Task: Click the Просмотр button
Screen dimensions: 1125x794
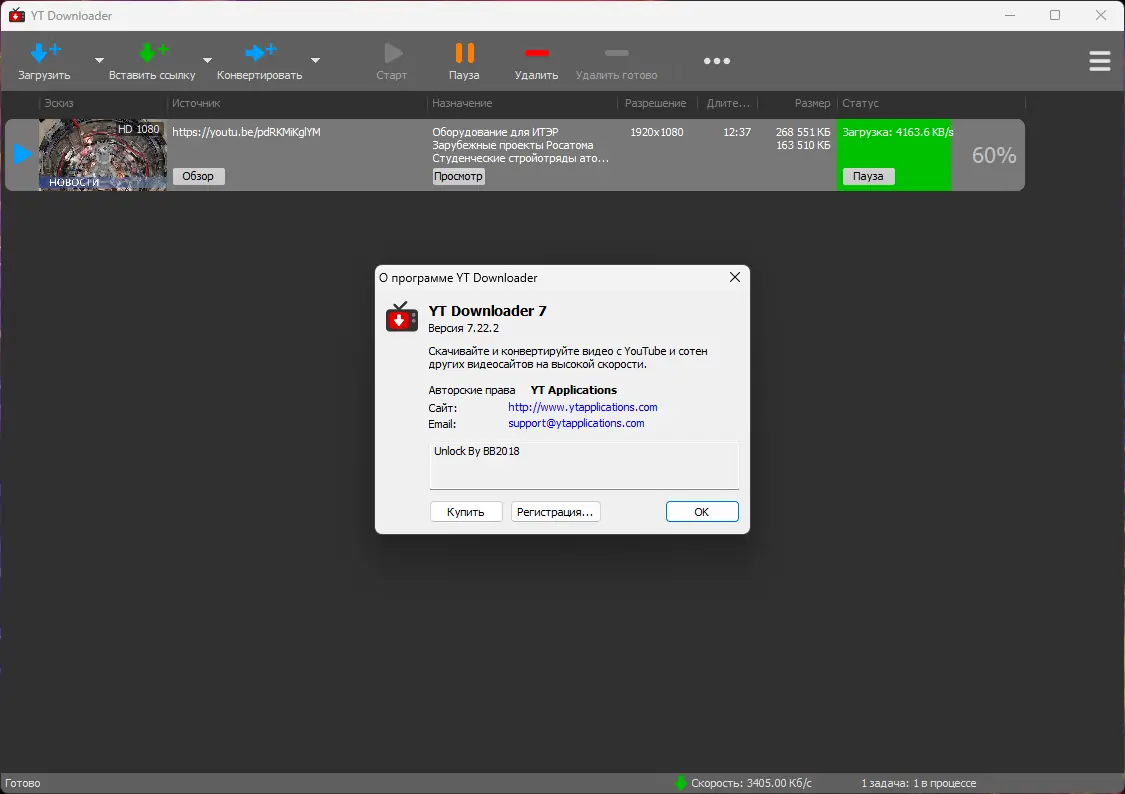Action: (458, 176)
